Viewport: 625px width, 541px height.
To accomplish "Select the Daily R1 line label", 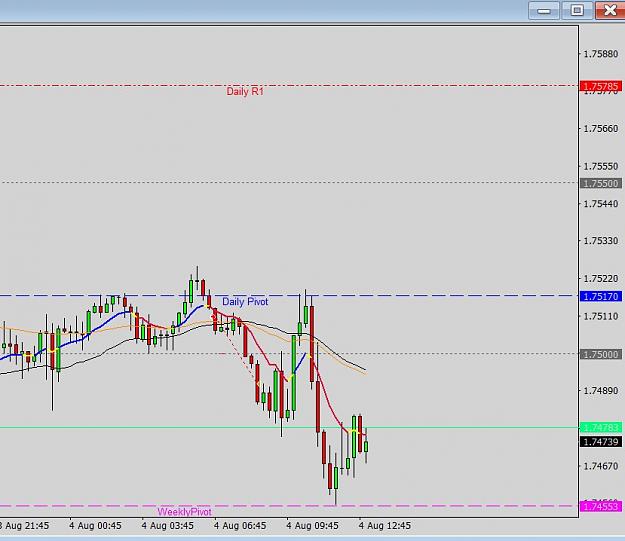I will (x=245, y=91).
